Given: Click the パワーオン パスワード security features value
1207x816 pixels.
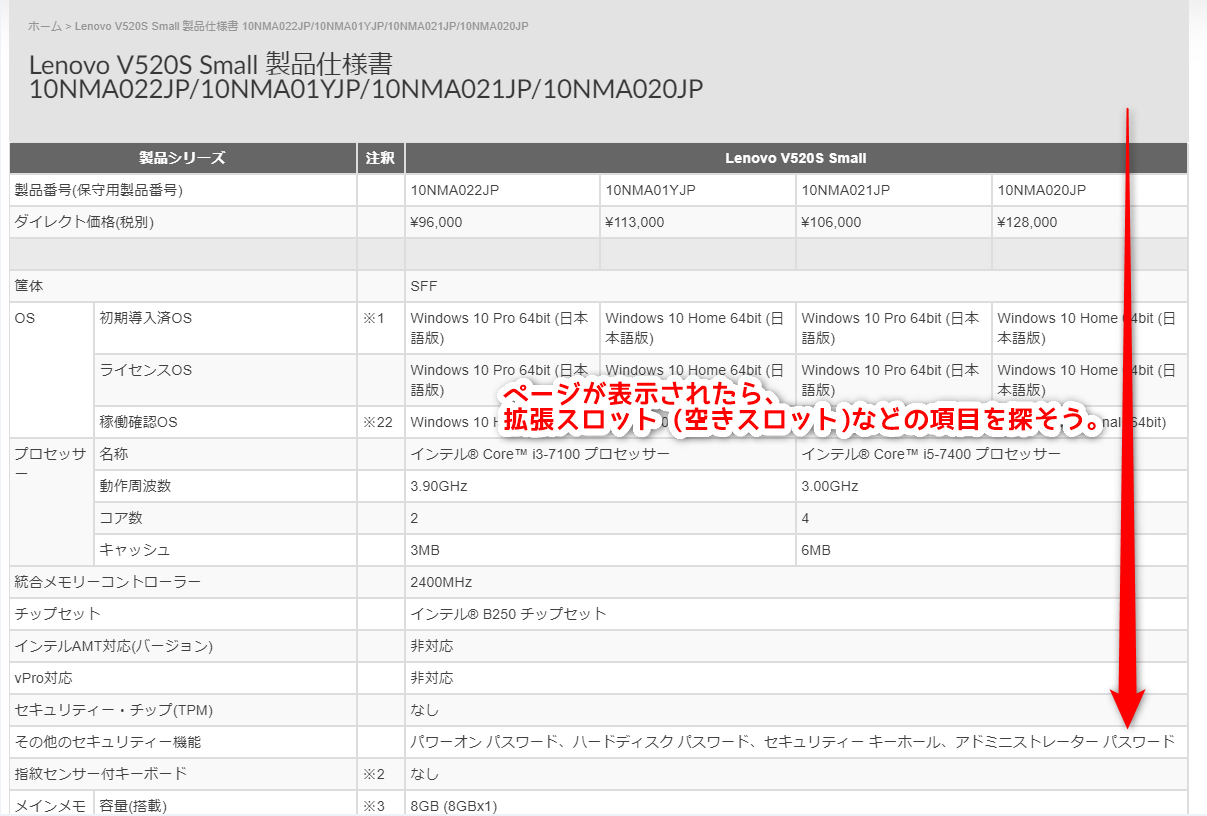Looking at the screenshot, I should pos(792,742).
